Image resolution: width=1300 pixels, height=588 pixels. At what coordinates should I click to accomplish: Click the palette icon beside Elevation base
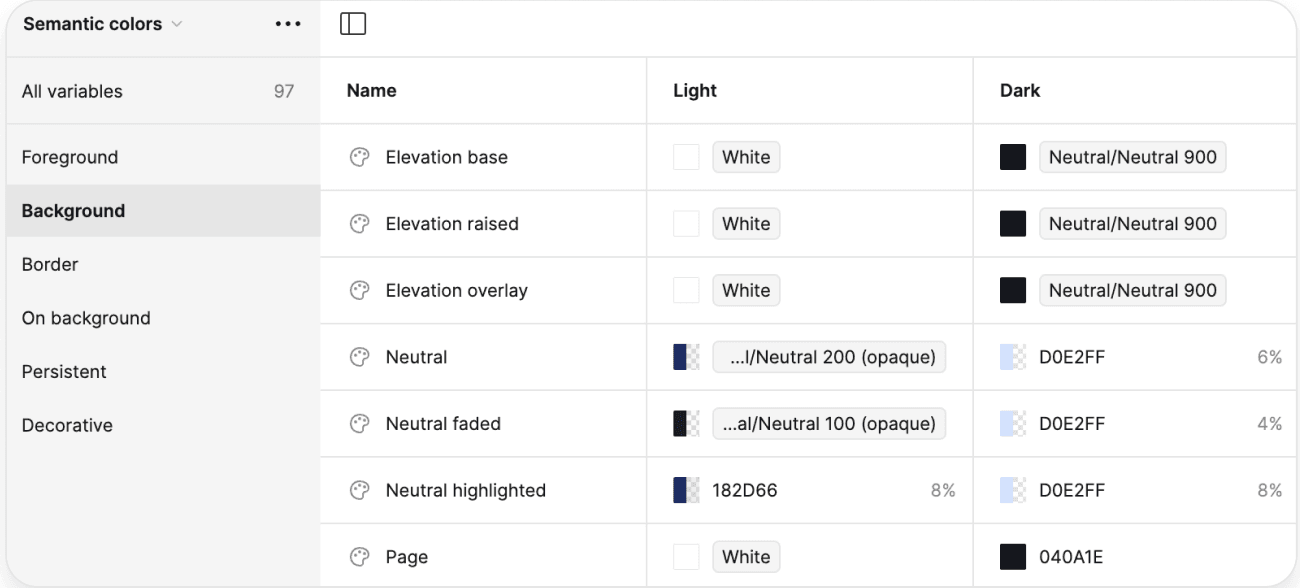point(359,157)
